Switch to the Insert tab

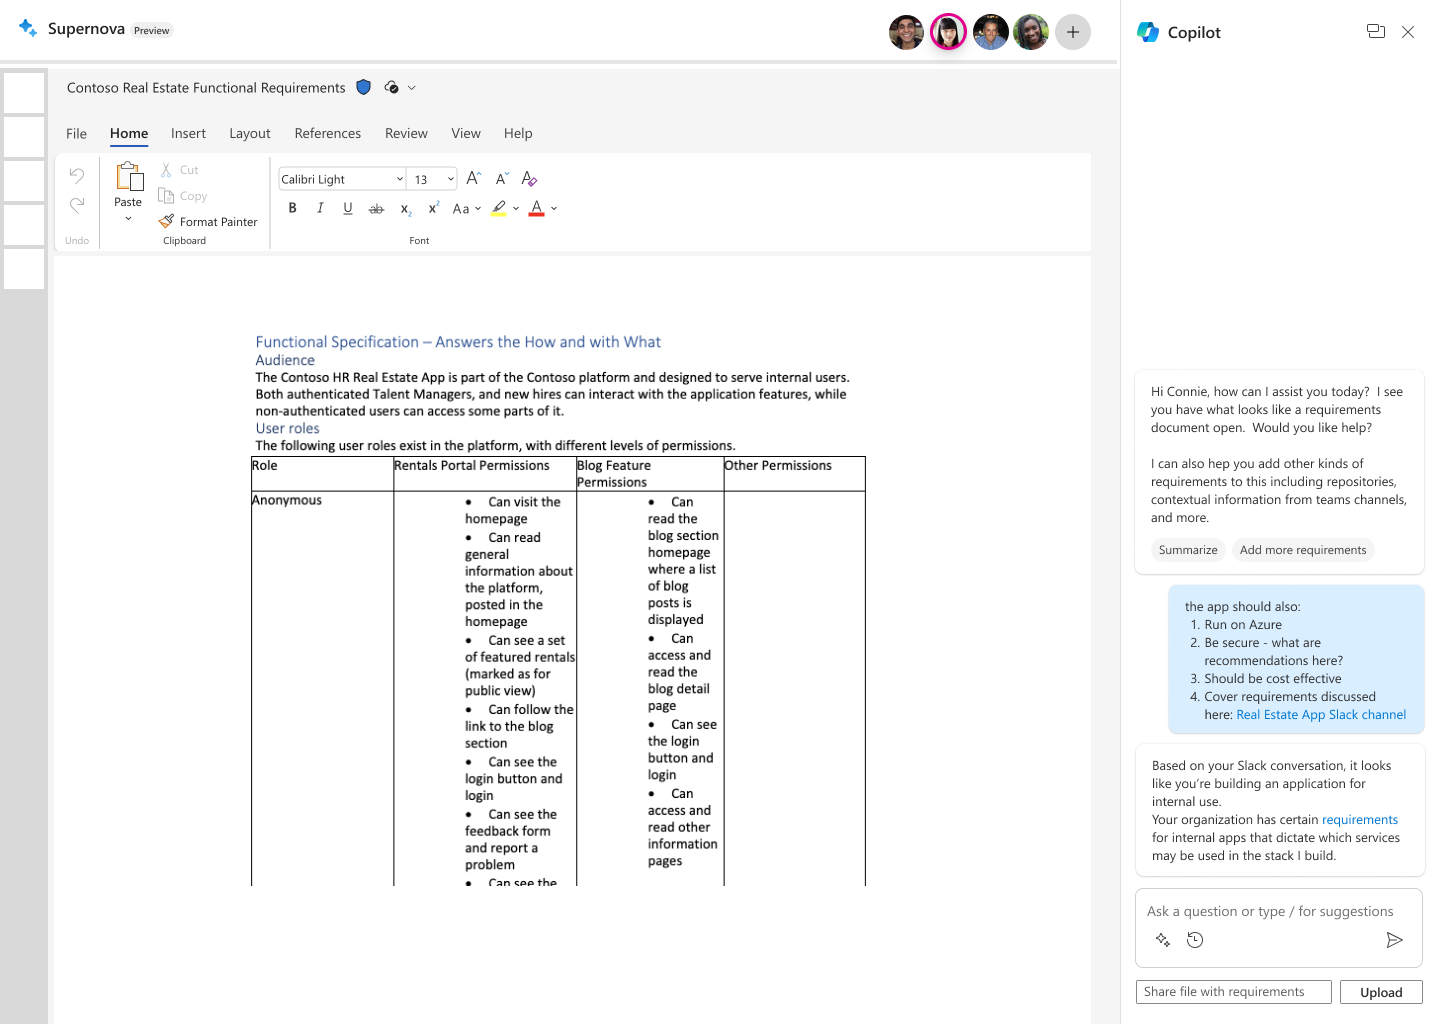click(188, 133)
